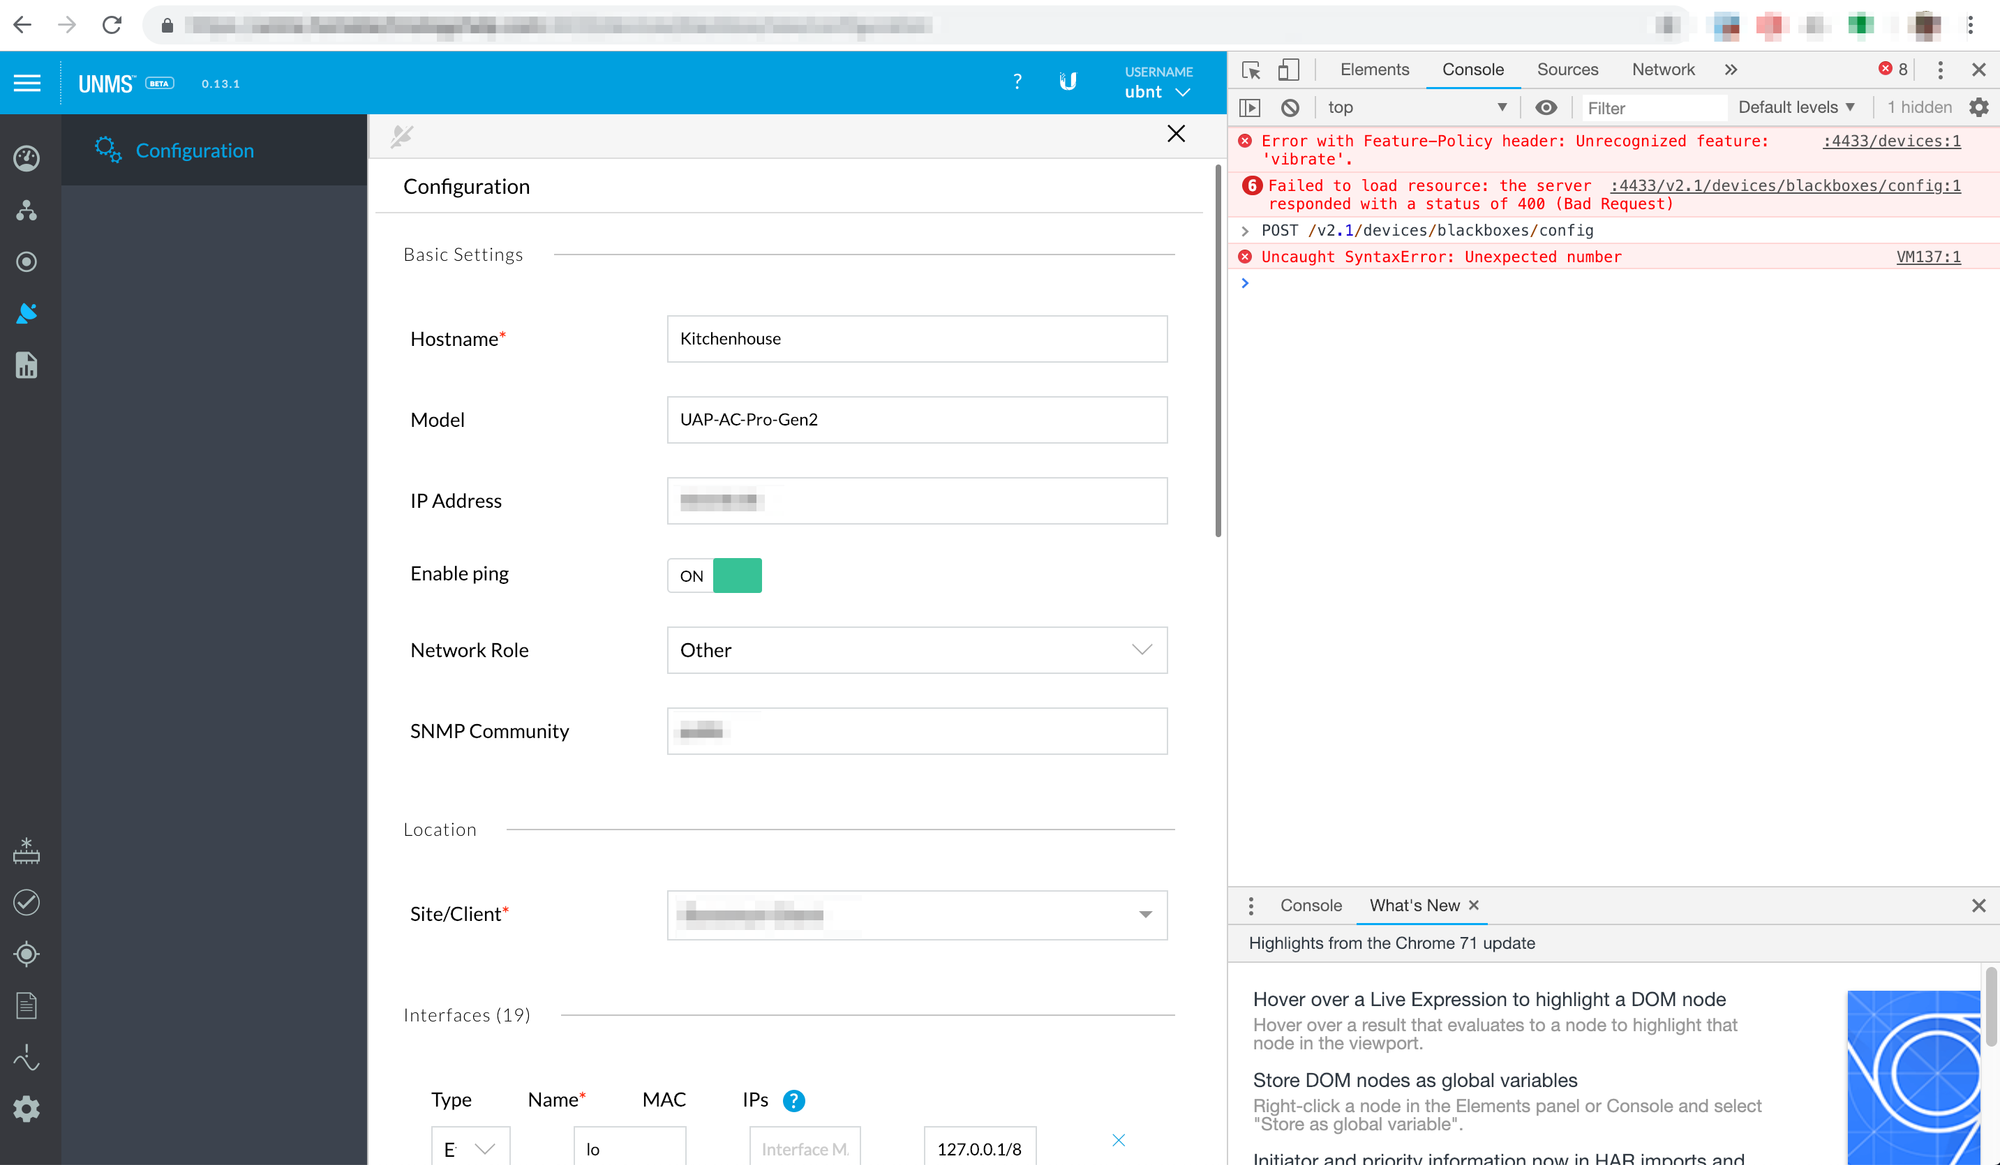Open the outages graph sidebar icon

[27, 1058]
